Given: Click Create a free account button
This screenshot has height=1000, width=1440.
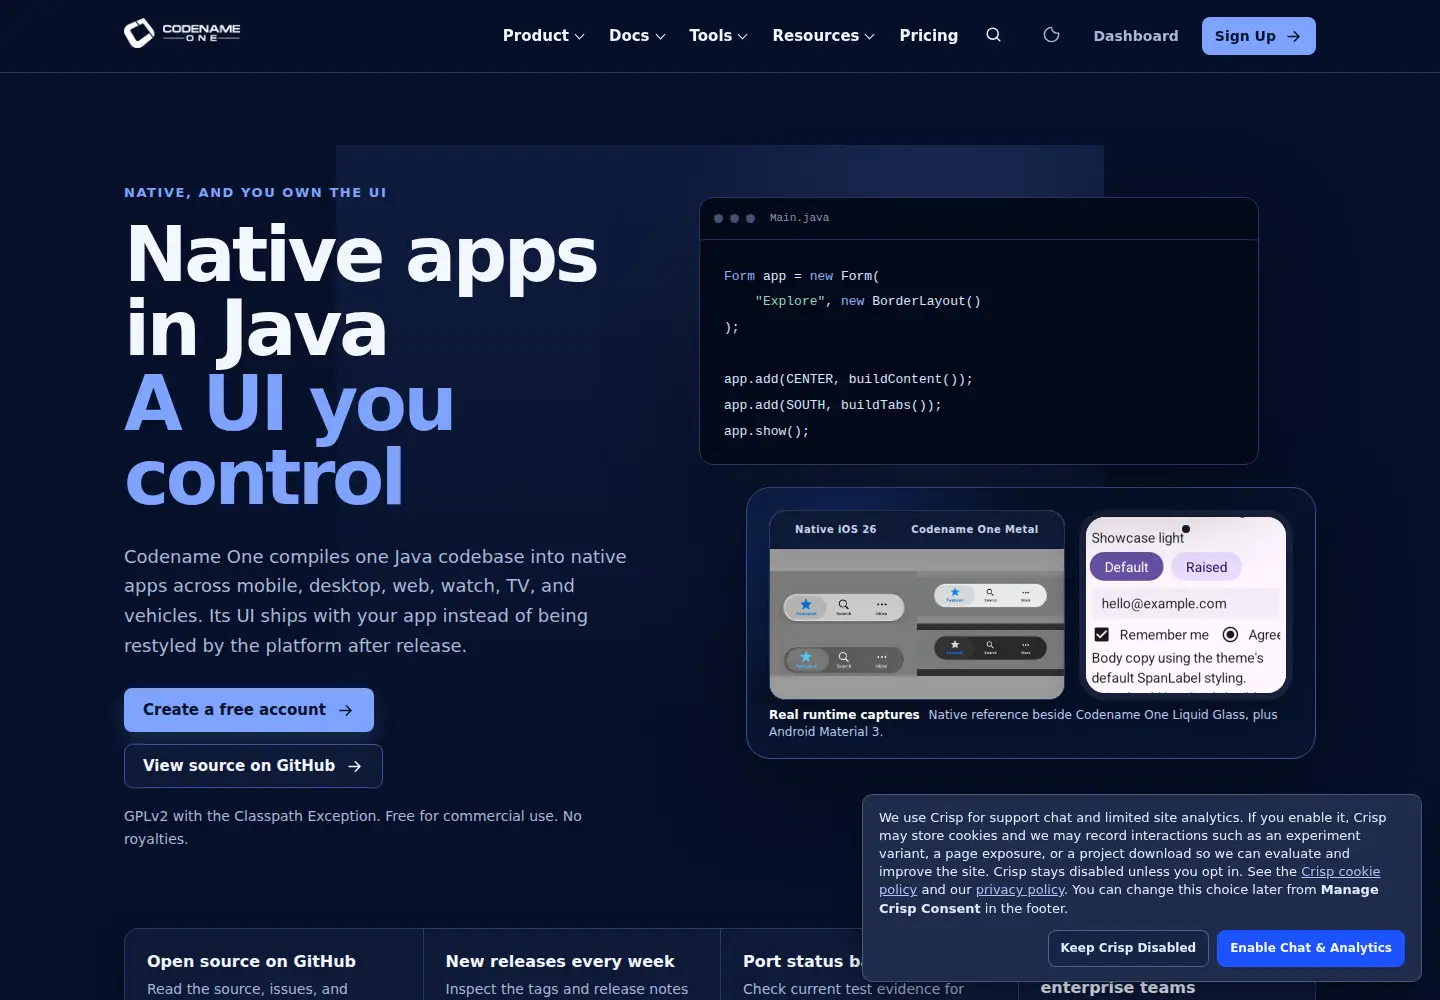Looking at the screenshot, I should [x=249, y=710].
